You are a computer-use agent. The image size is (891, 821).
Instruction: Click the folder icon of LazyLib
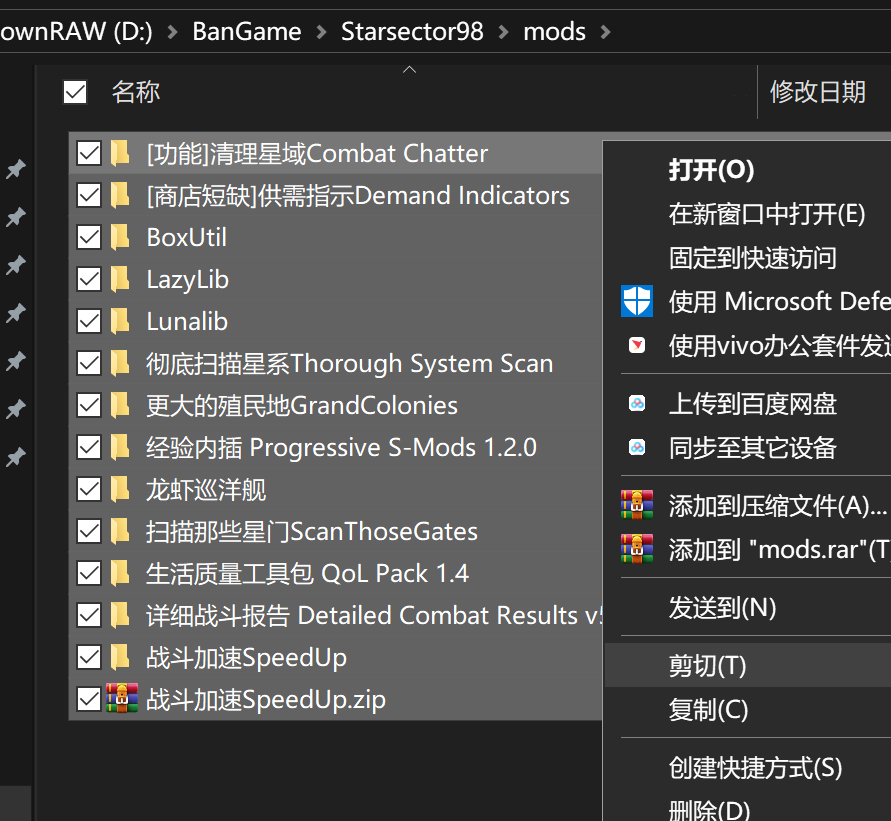(x=120, y=279)
